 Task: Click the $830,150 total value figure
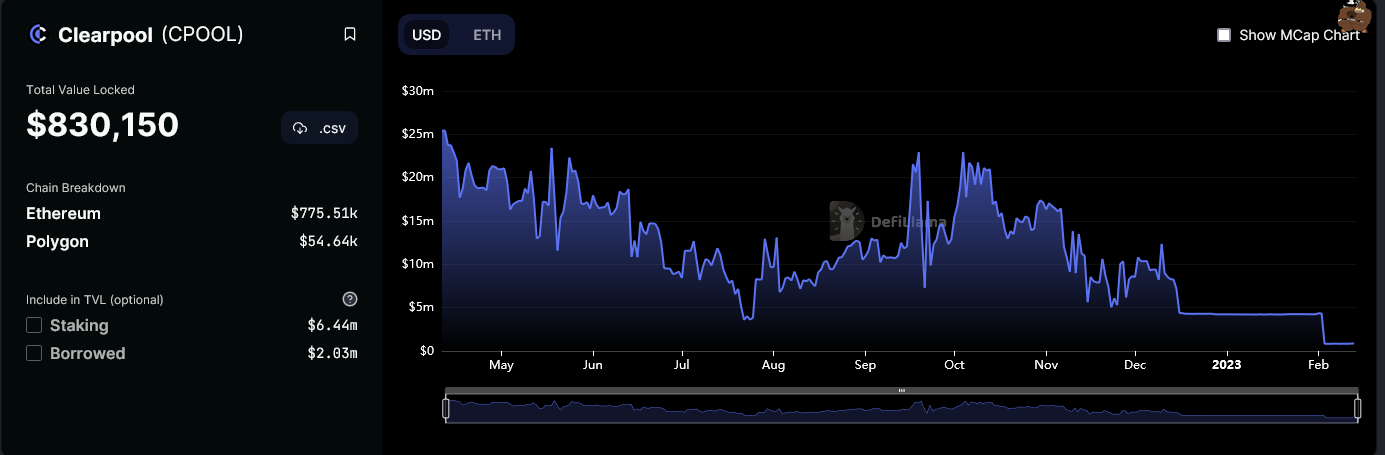point(103,125)
